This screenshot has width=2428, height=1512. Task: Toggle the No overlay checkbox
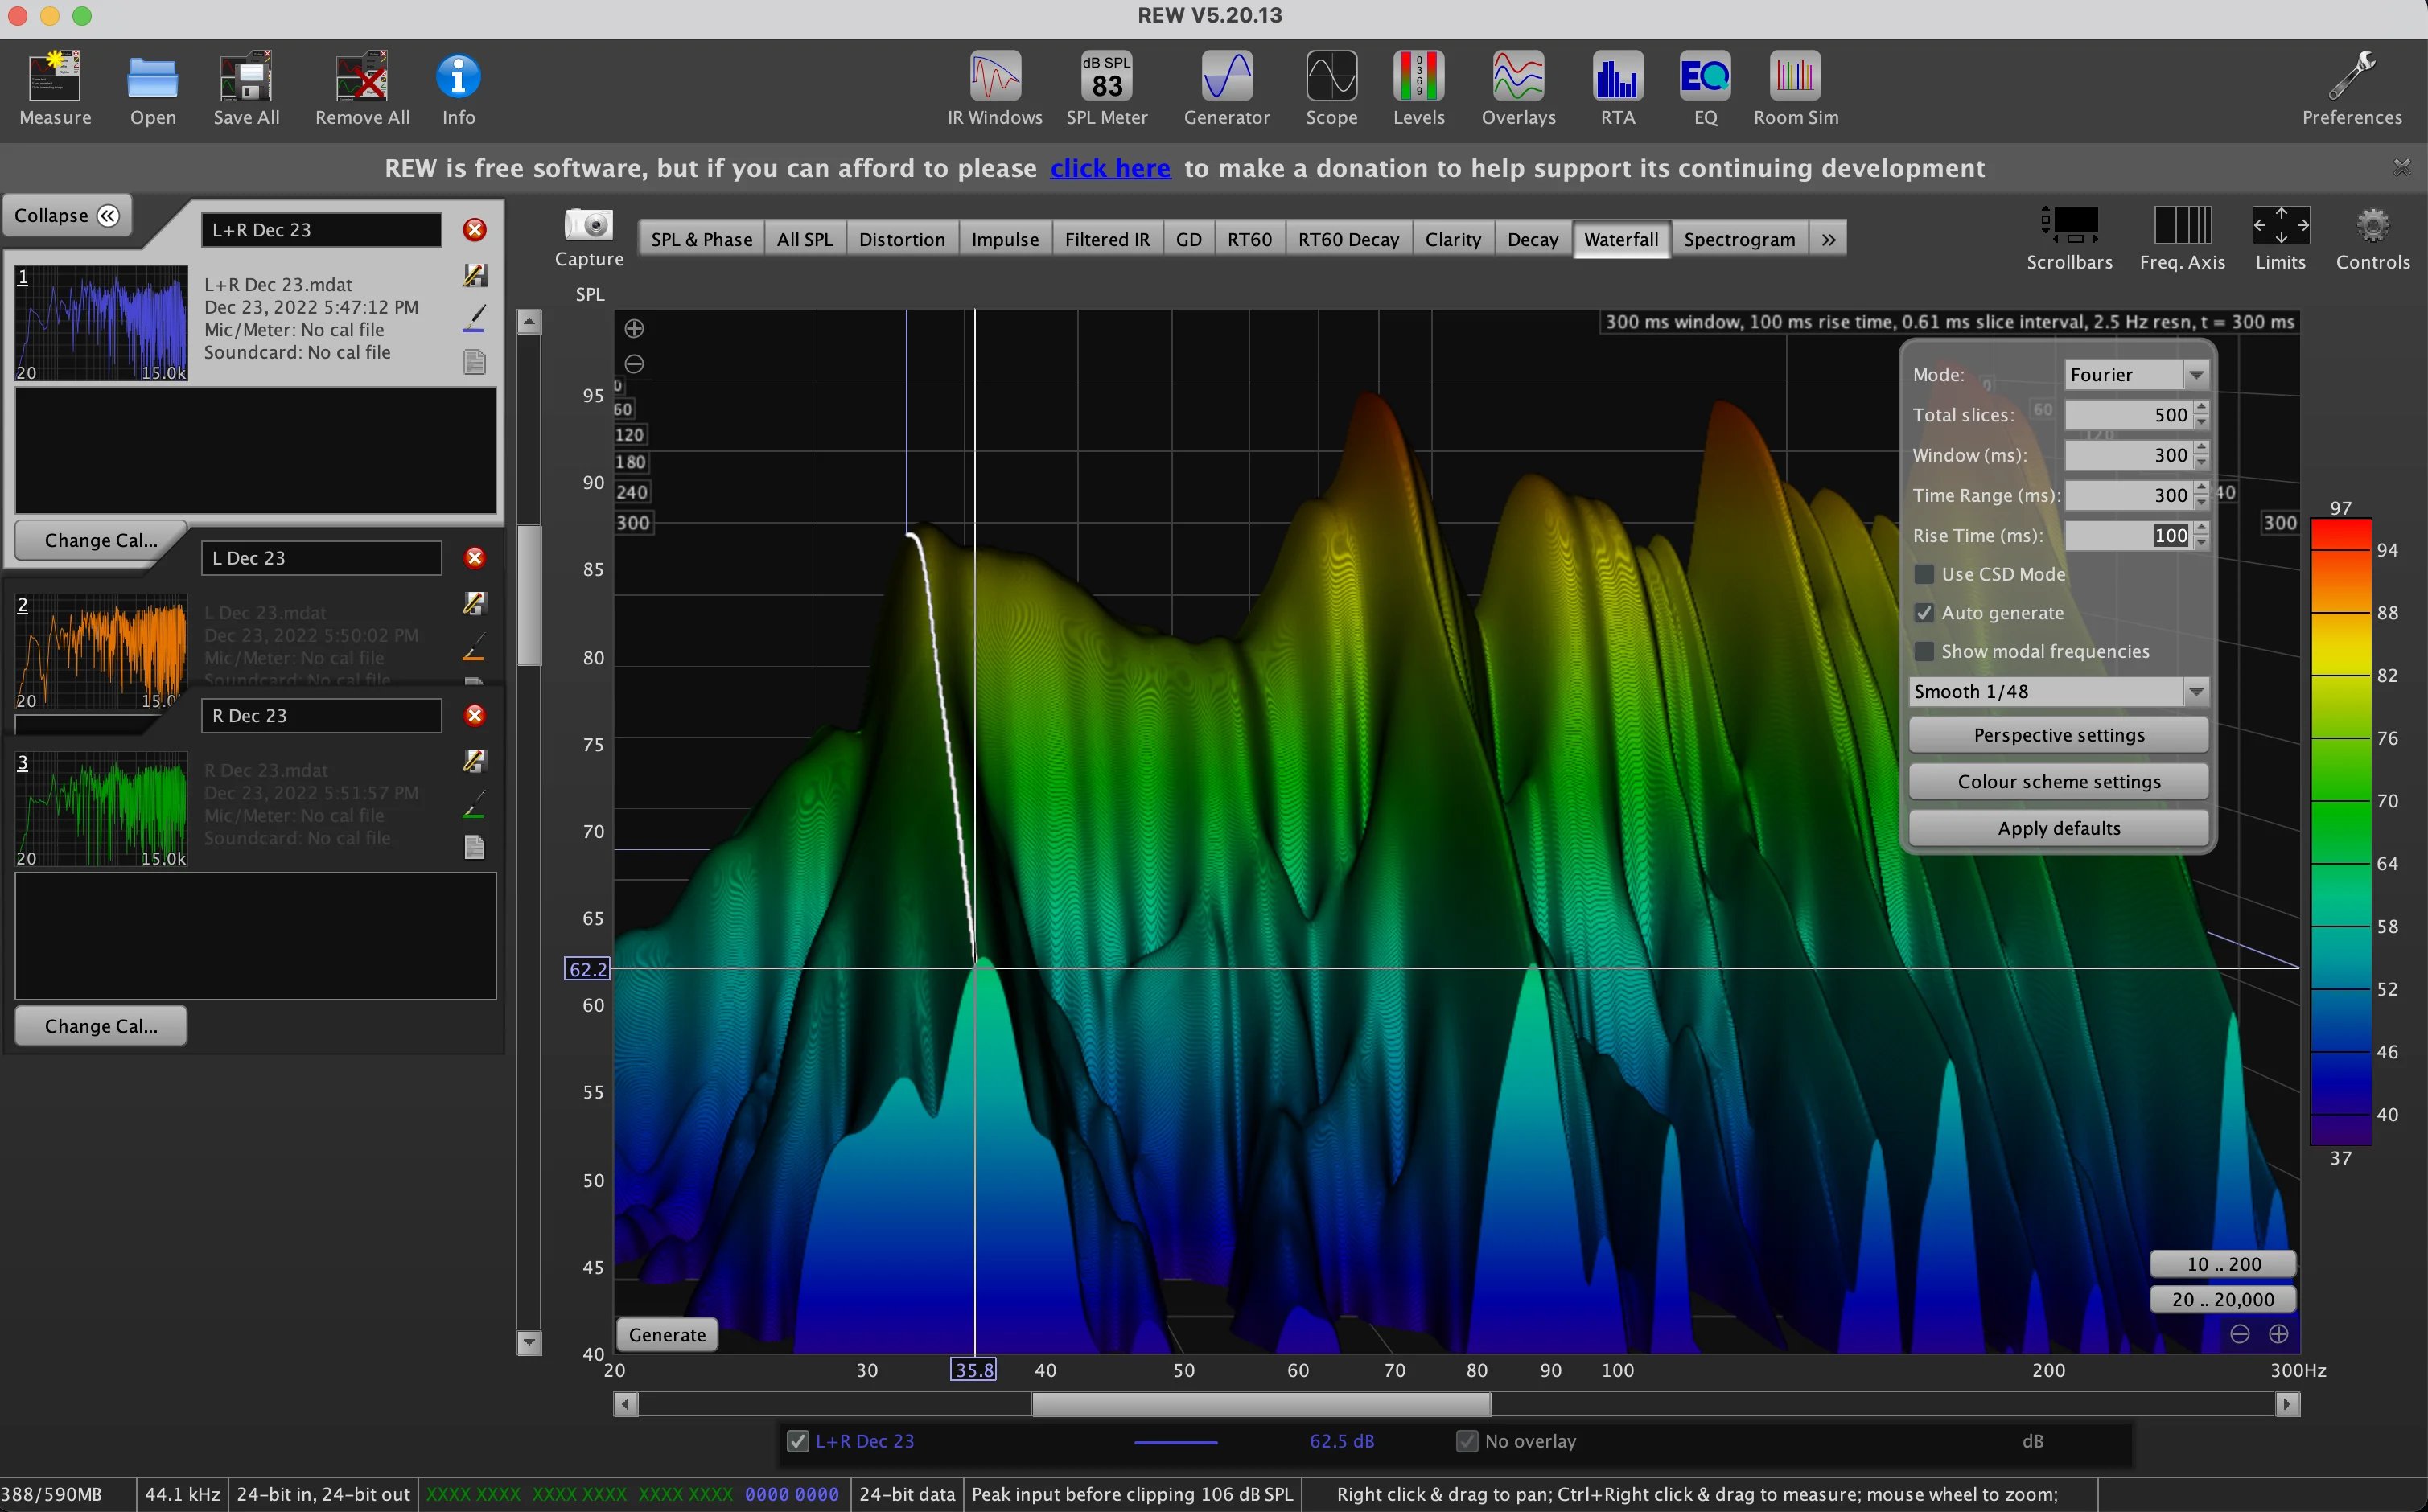[x=1467, y=1441]
